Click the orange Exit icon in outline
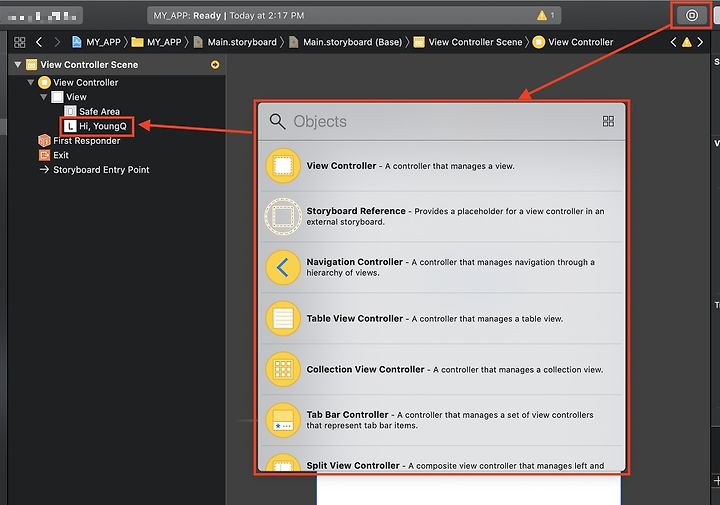720x505 pixels. click(x=44, y=155)
